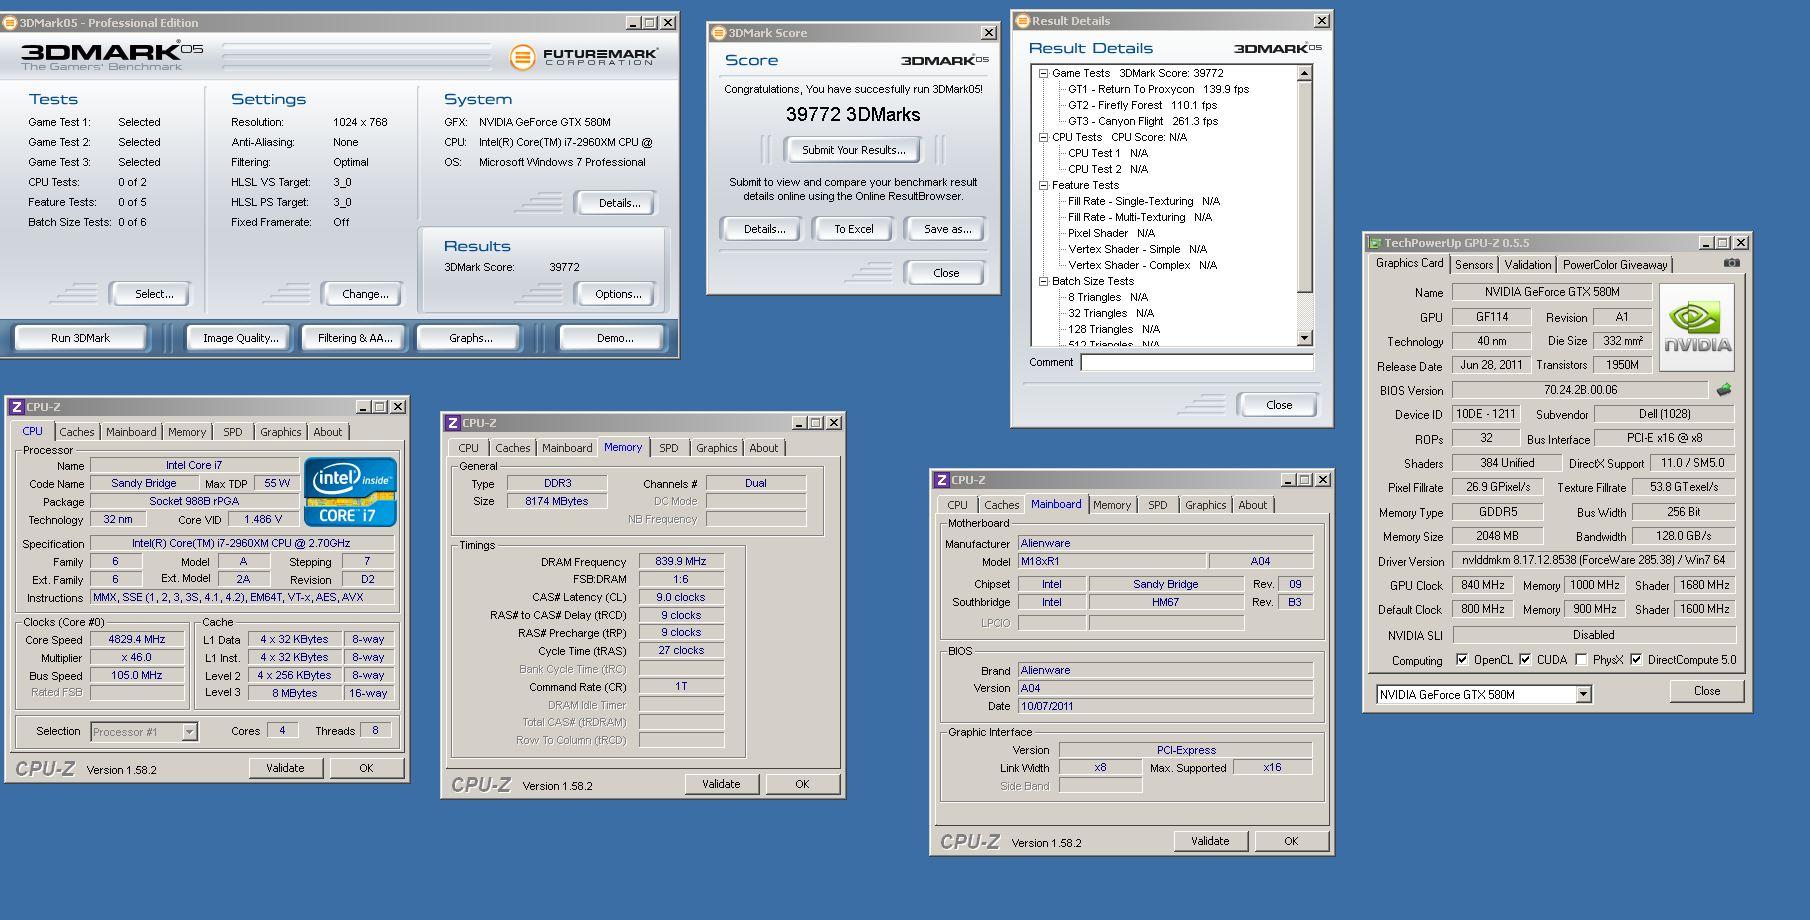Launch the Demo... button

[615, 338]
